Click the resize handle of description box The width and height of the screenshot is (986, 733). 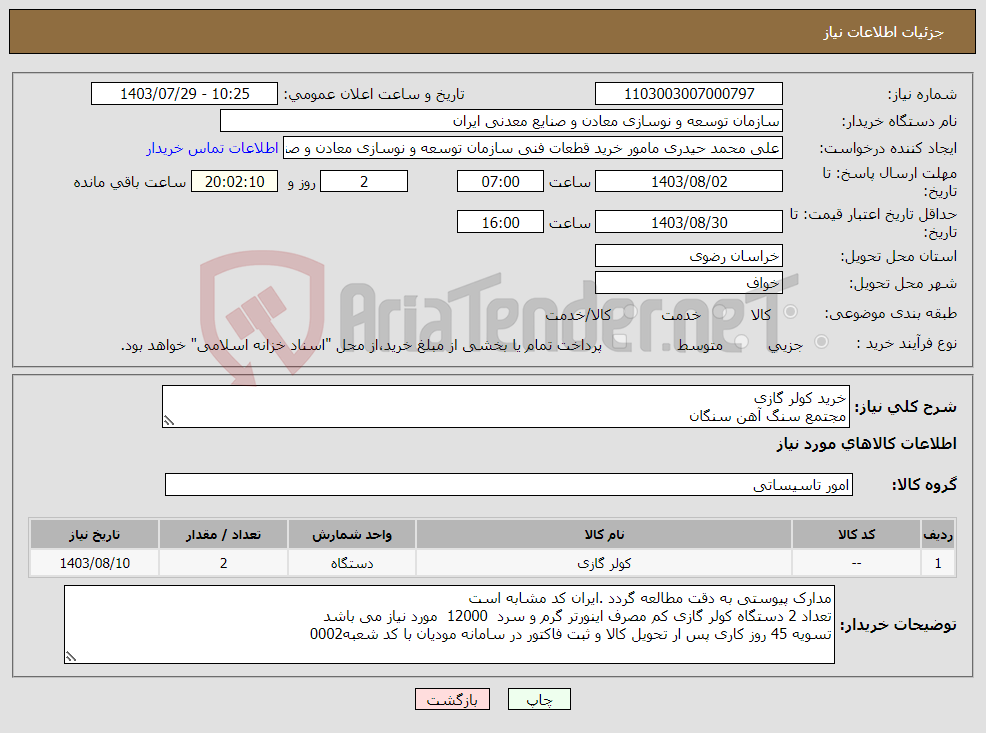169,421
